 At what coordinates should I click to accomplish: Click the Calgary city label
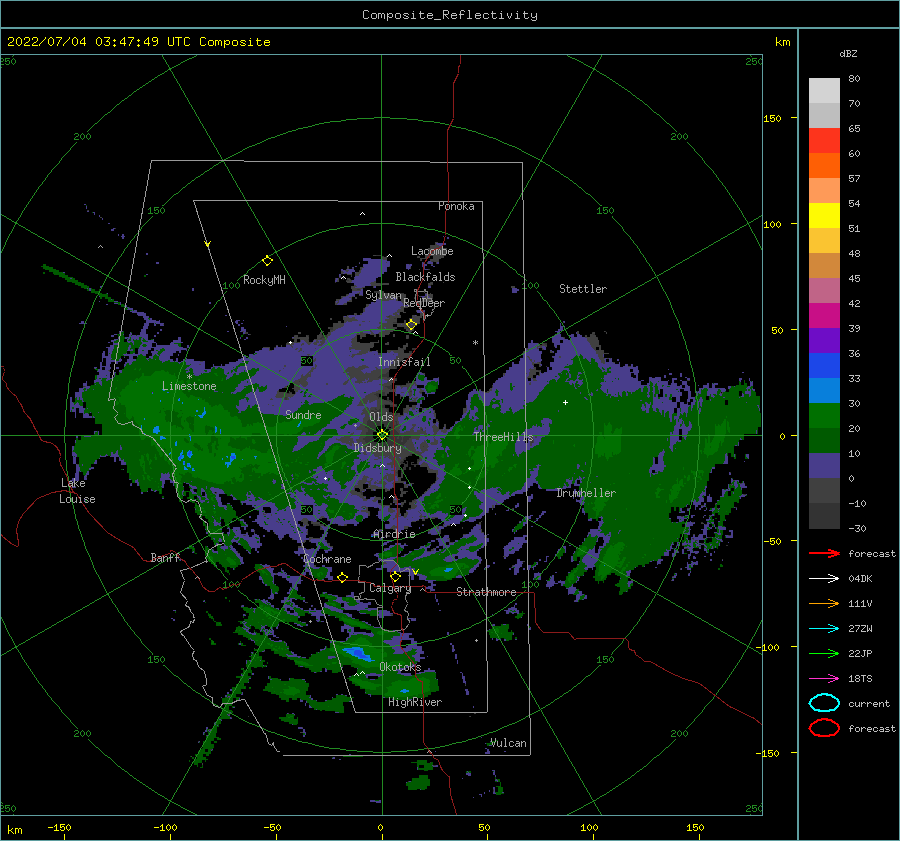390,588
